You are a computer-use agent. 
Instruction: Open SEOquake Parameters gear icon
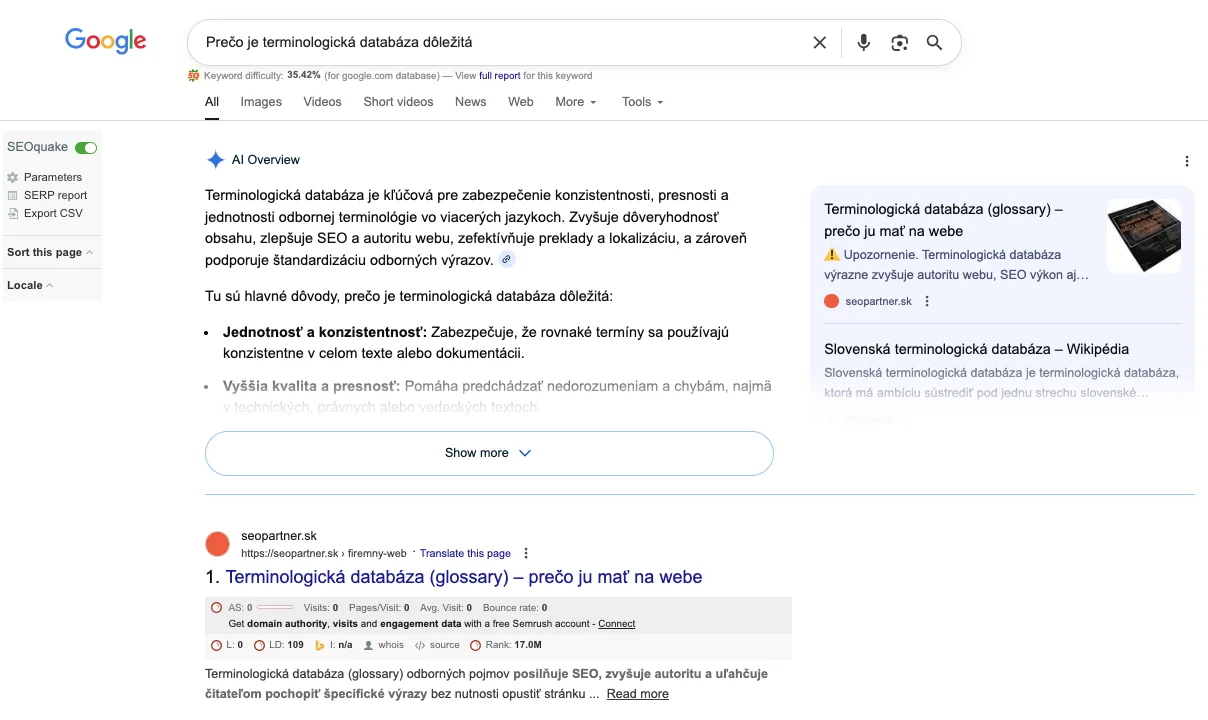pos(13,178)
